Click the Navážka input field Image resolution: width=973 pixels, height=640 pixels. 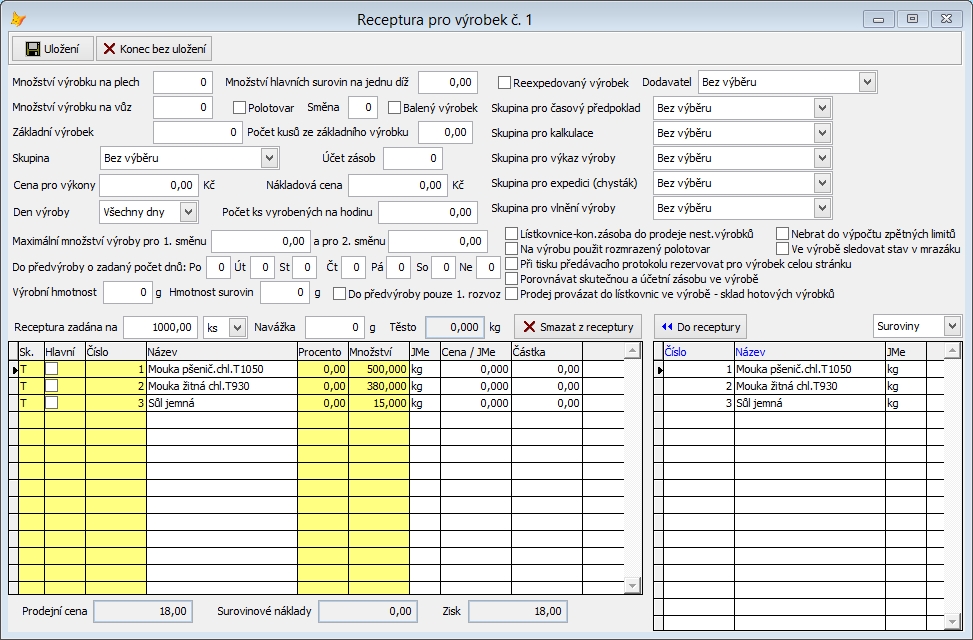[x=334, y=327]
